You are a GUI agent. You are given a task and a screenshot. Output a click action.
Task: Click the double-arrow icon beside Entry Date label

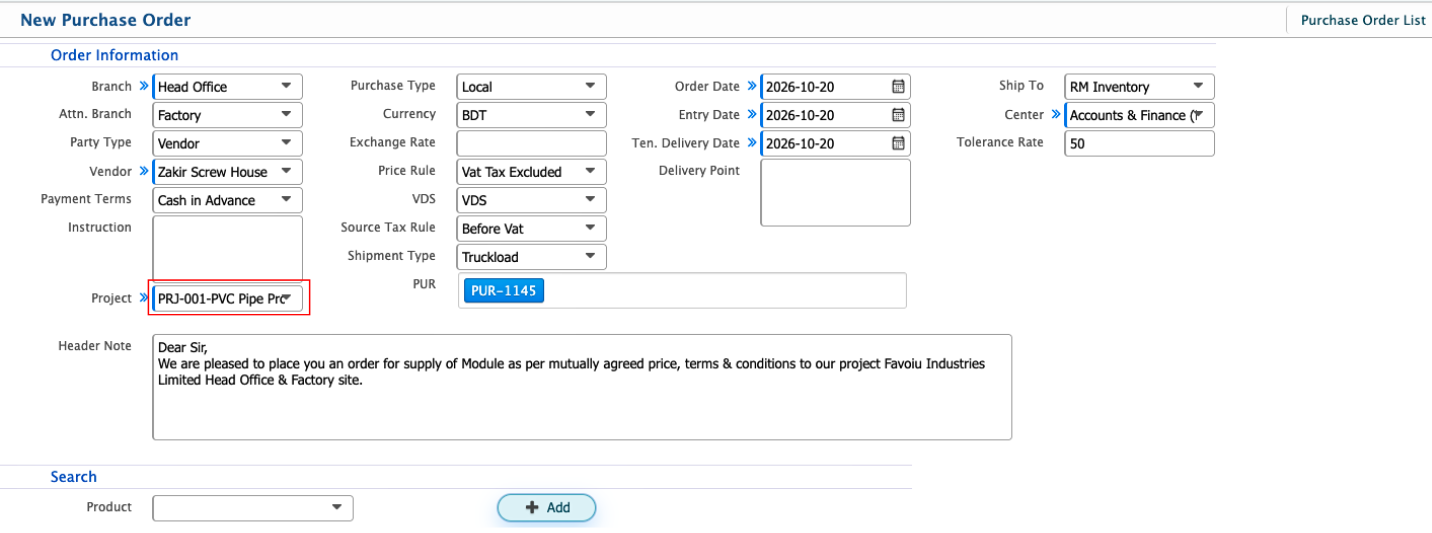coord(751,114)
